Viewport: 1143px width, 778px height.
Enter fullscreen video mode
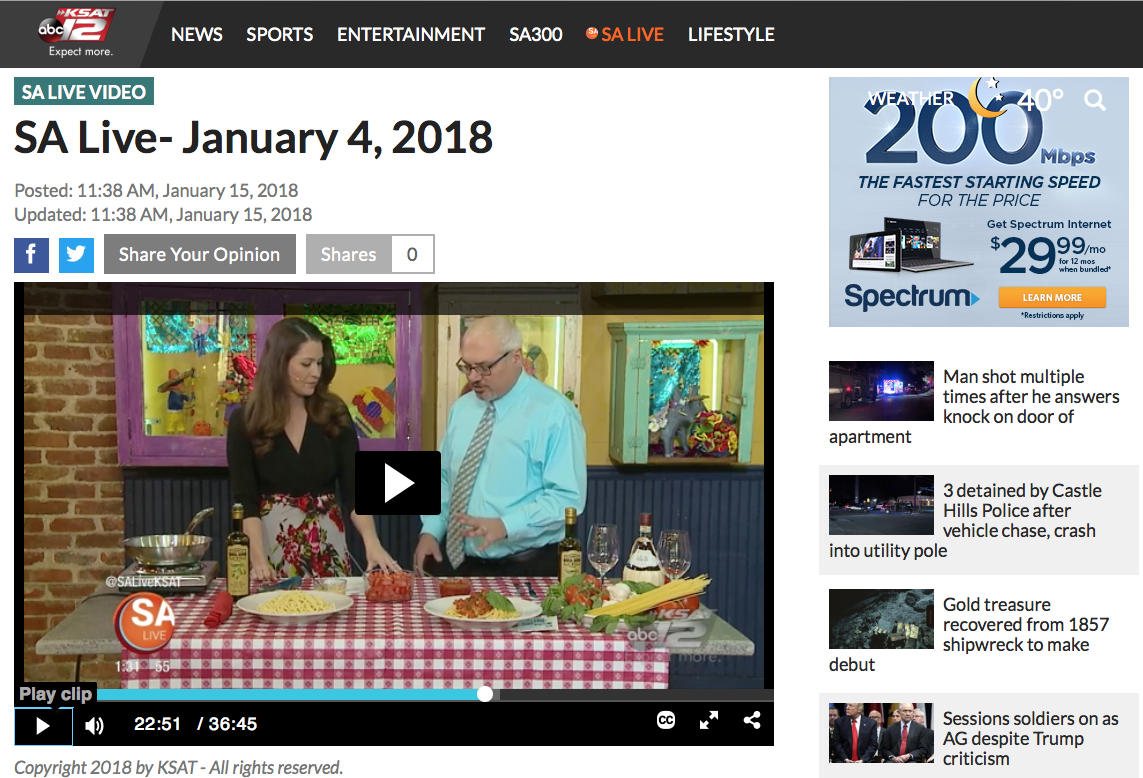pos(709,720)
